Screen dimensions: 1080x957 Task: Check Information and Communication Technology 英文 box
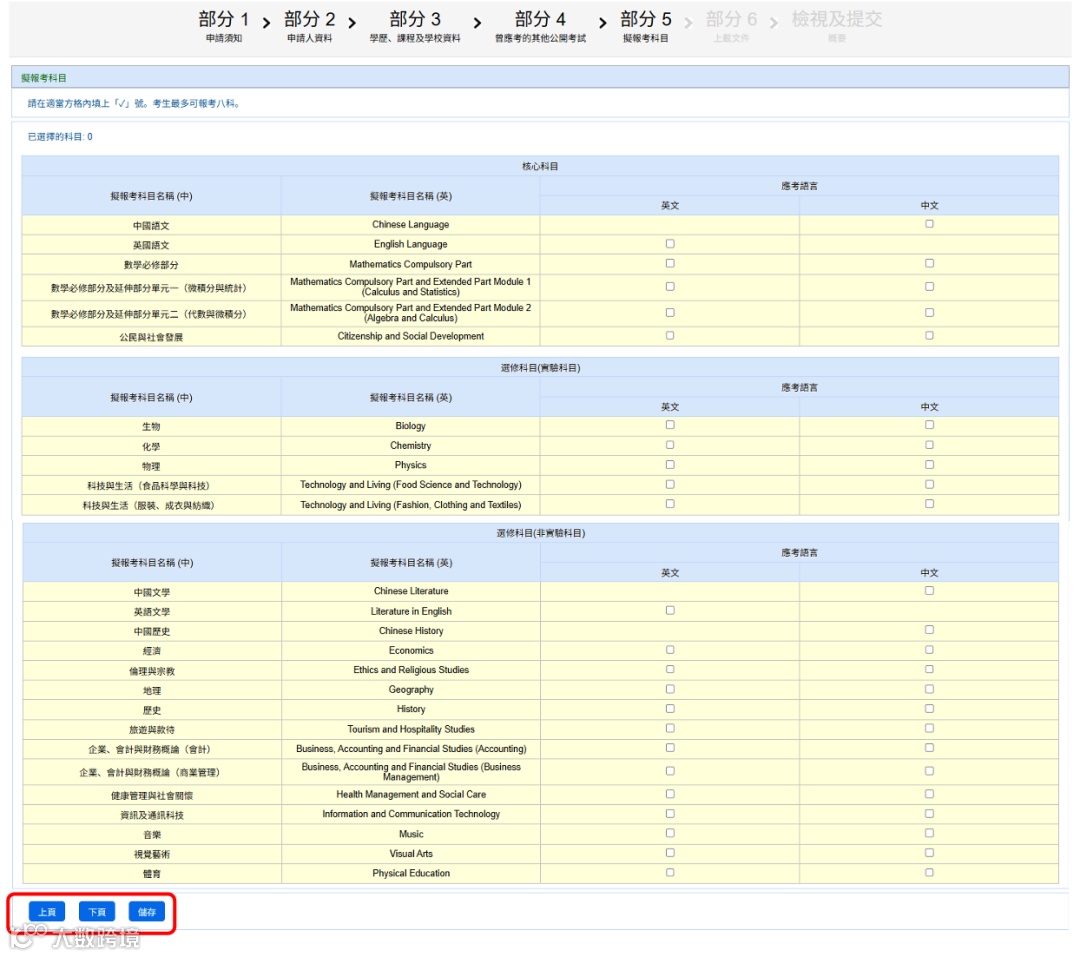670,814
